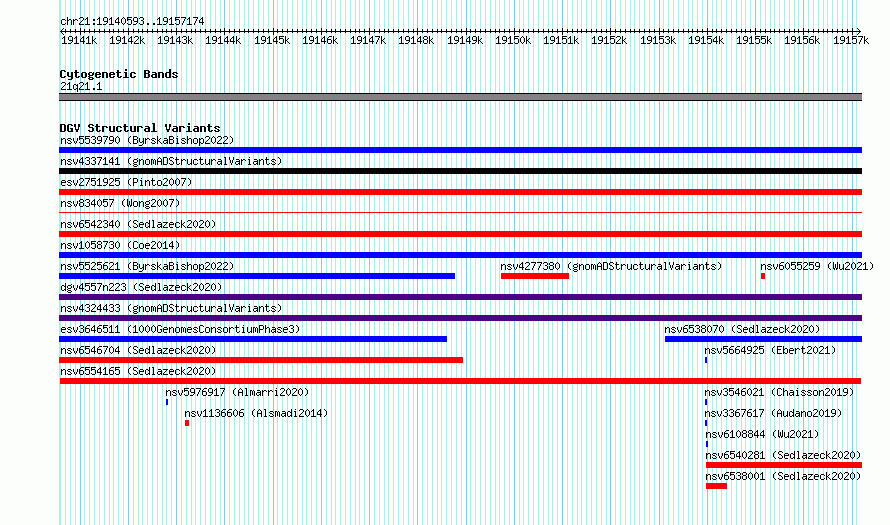The image size is (890, 525).
Task: Click the esv2751925 (Pinto2007) label
Action: pos(126,182)
